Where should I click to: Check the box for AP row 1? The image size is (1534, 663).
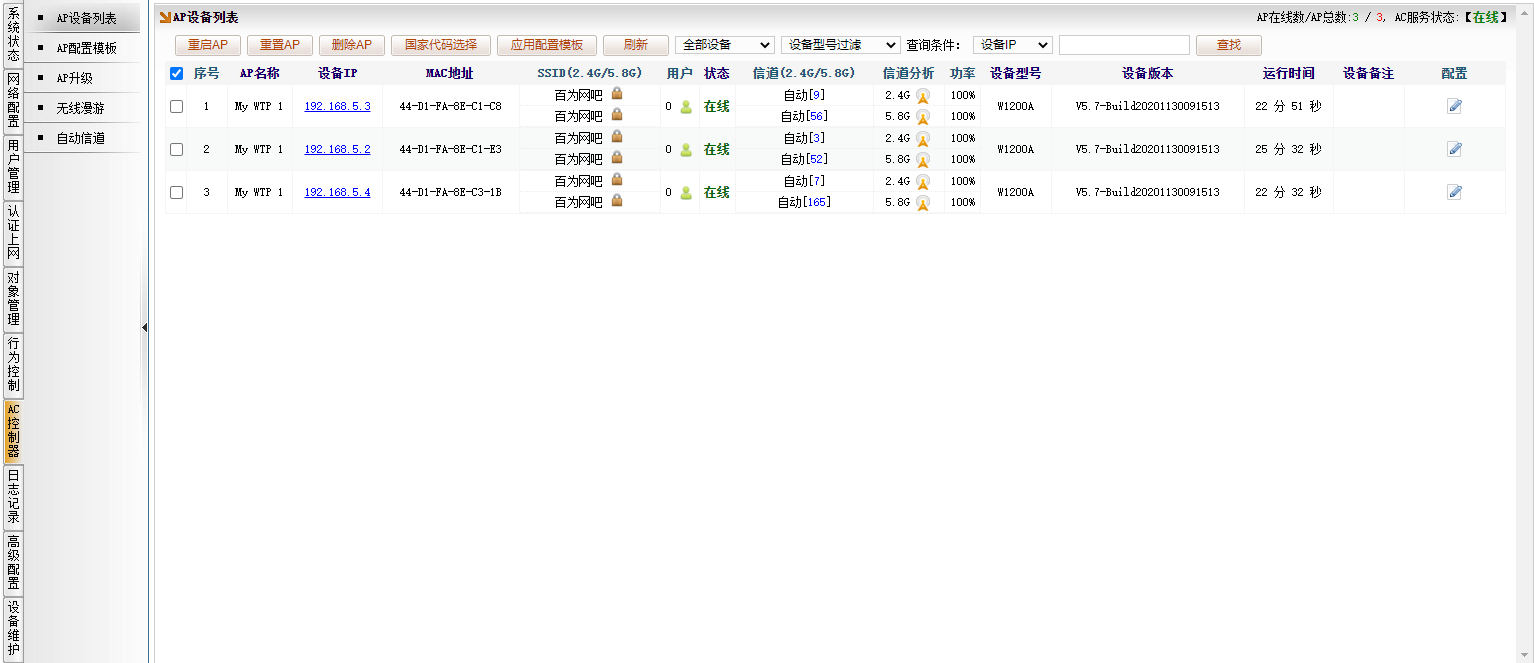[177, 106]
